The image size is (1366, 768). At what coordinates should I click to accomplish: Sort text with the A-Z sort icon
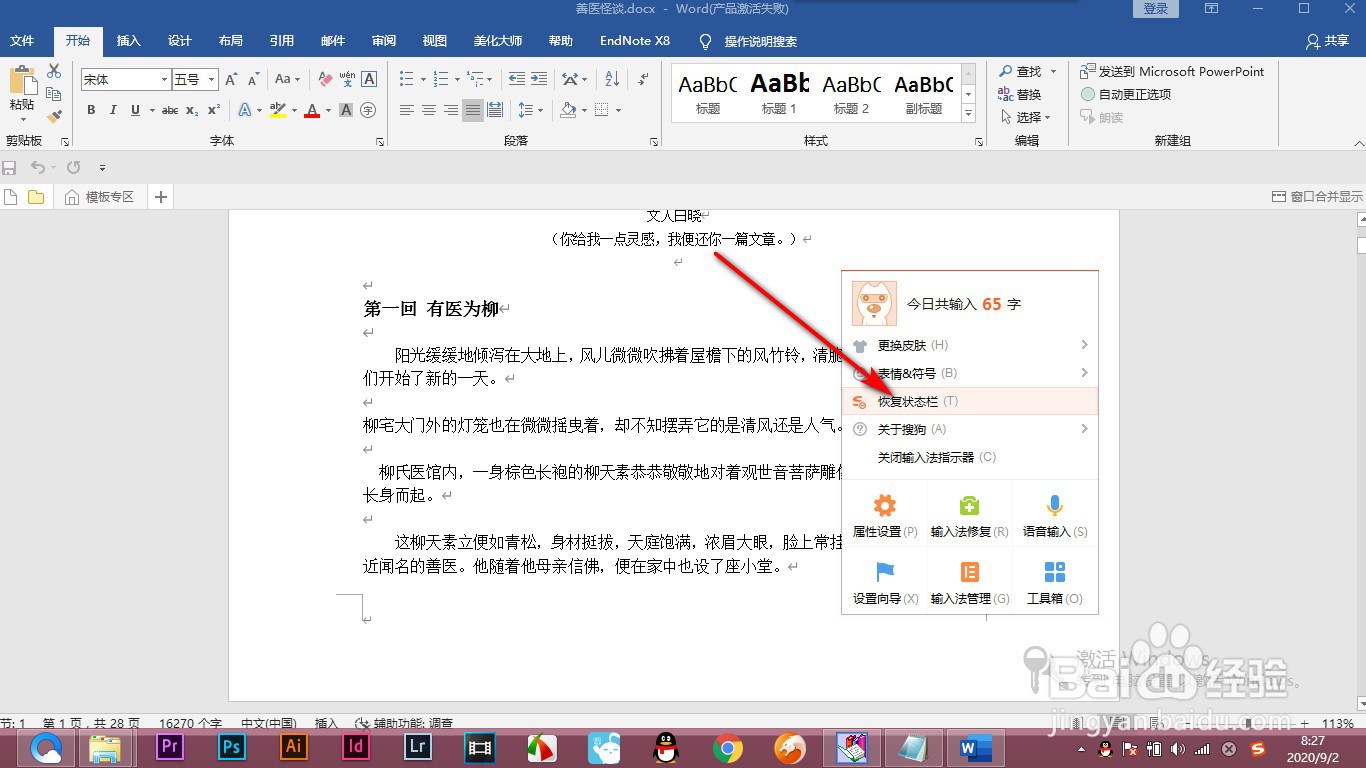pos(613,79)
